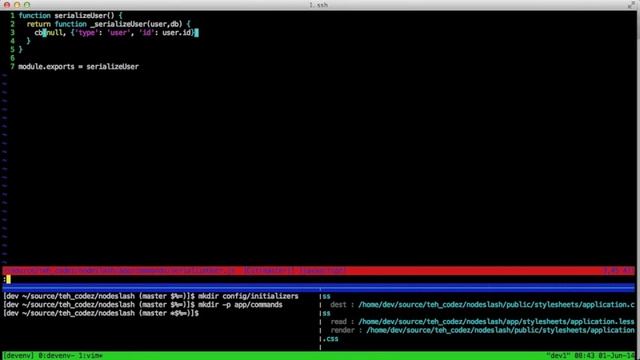Click the highlighted closing bracket ending line 3
The width and height of the screenshot is (640, 360).
click(x=196, y=33)
